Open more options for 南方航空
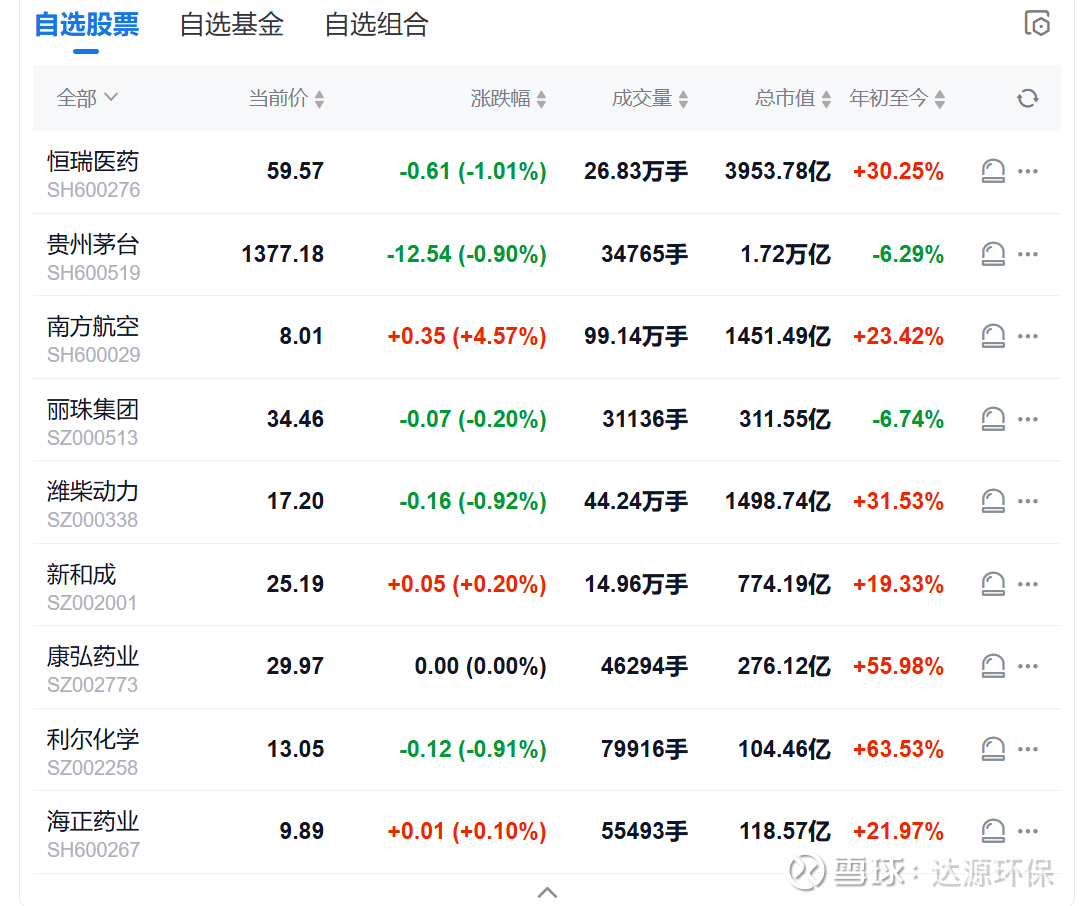This screenshot has height=906, width=1086. [x=1028, y=337]
